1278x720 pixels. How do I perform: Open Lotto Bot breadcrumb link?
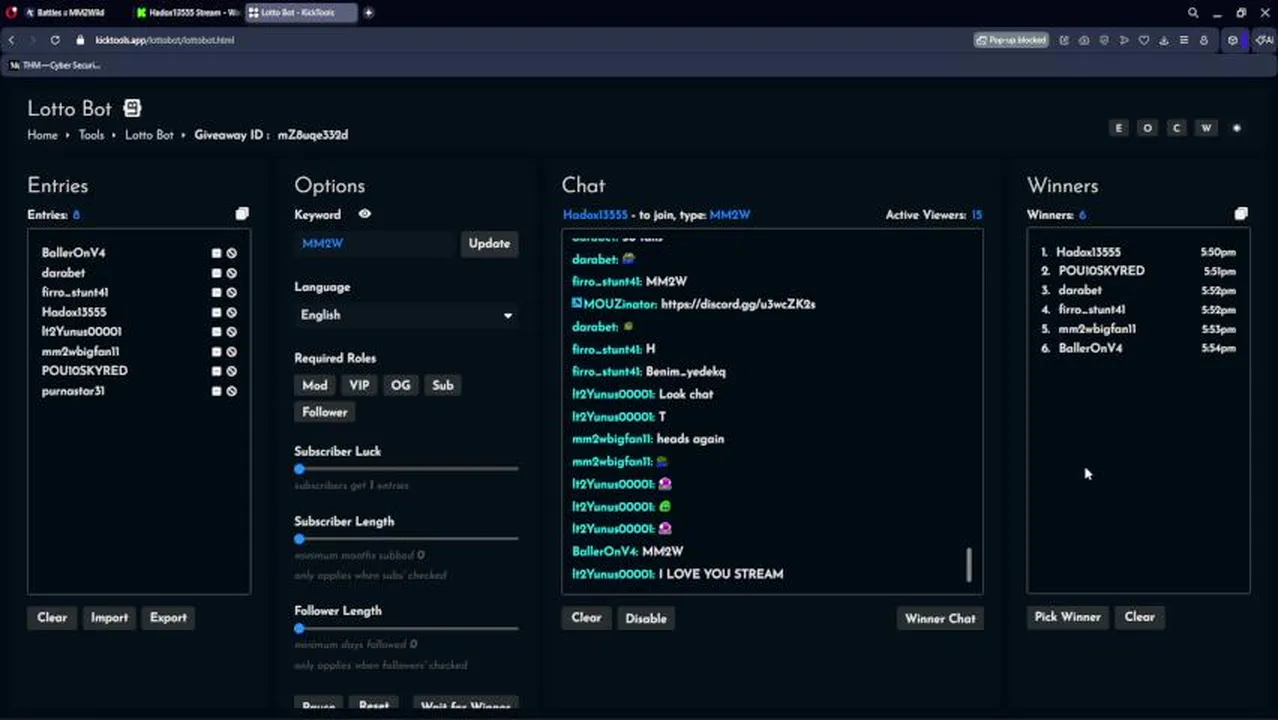tap(149, 135)
